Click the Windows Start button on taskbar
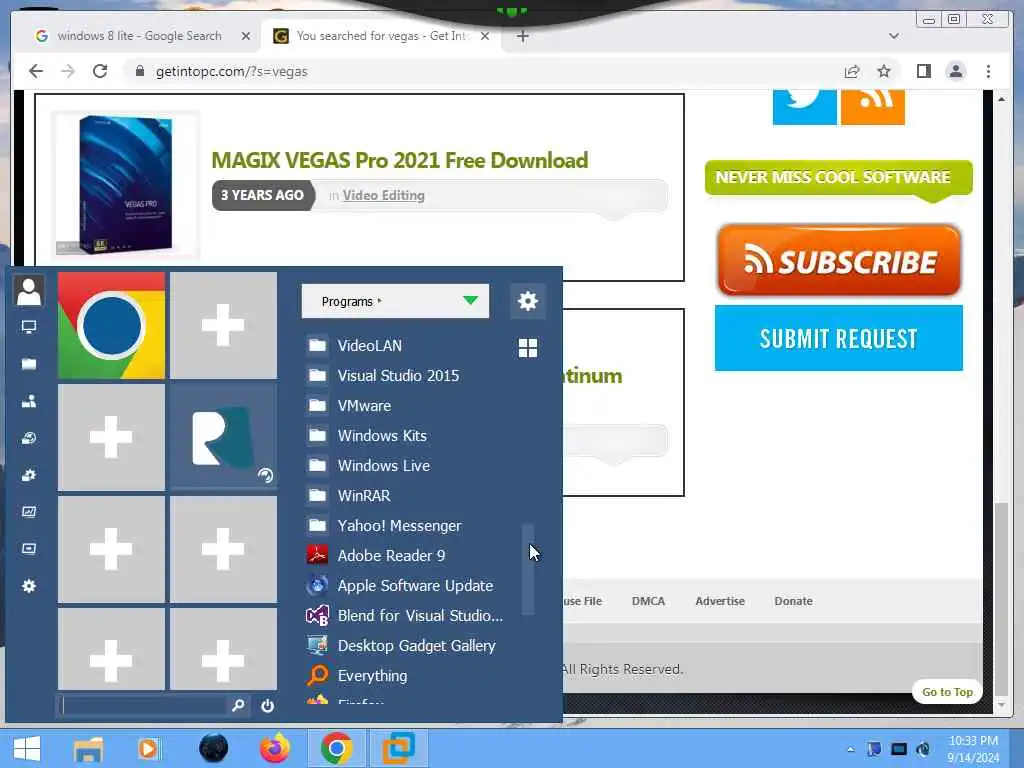Viewport: 1024px width, 768px height. (27, 748)
